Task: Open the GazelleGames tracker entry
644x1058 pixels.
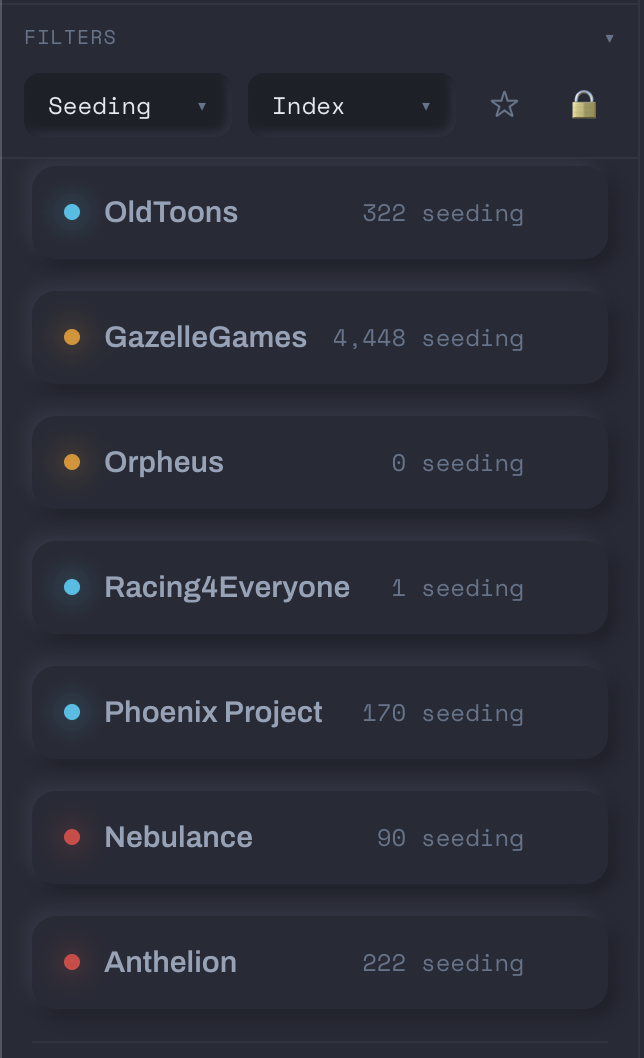Action: coord(320,337)
